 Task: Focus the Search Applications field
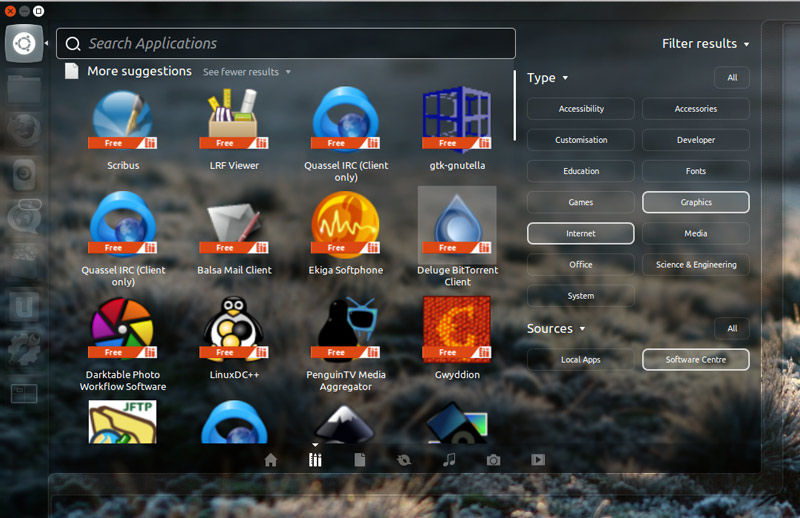[286, 43]
